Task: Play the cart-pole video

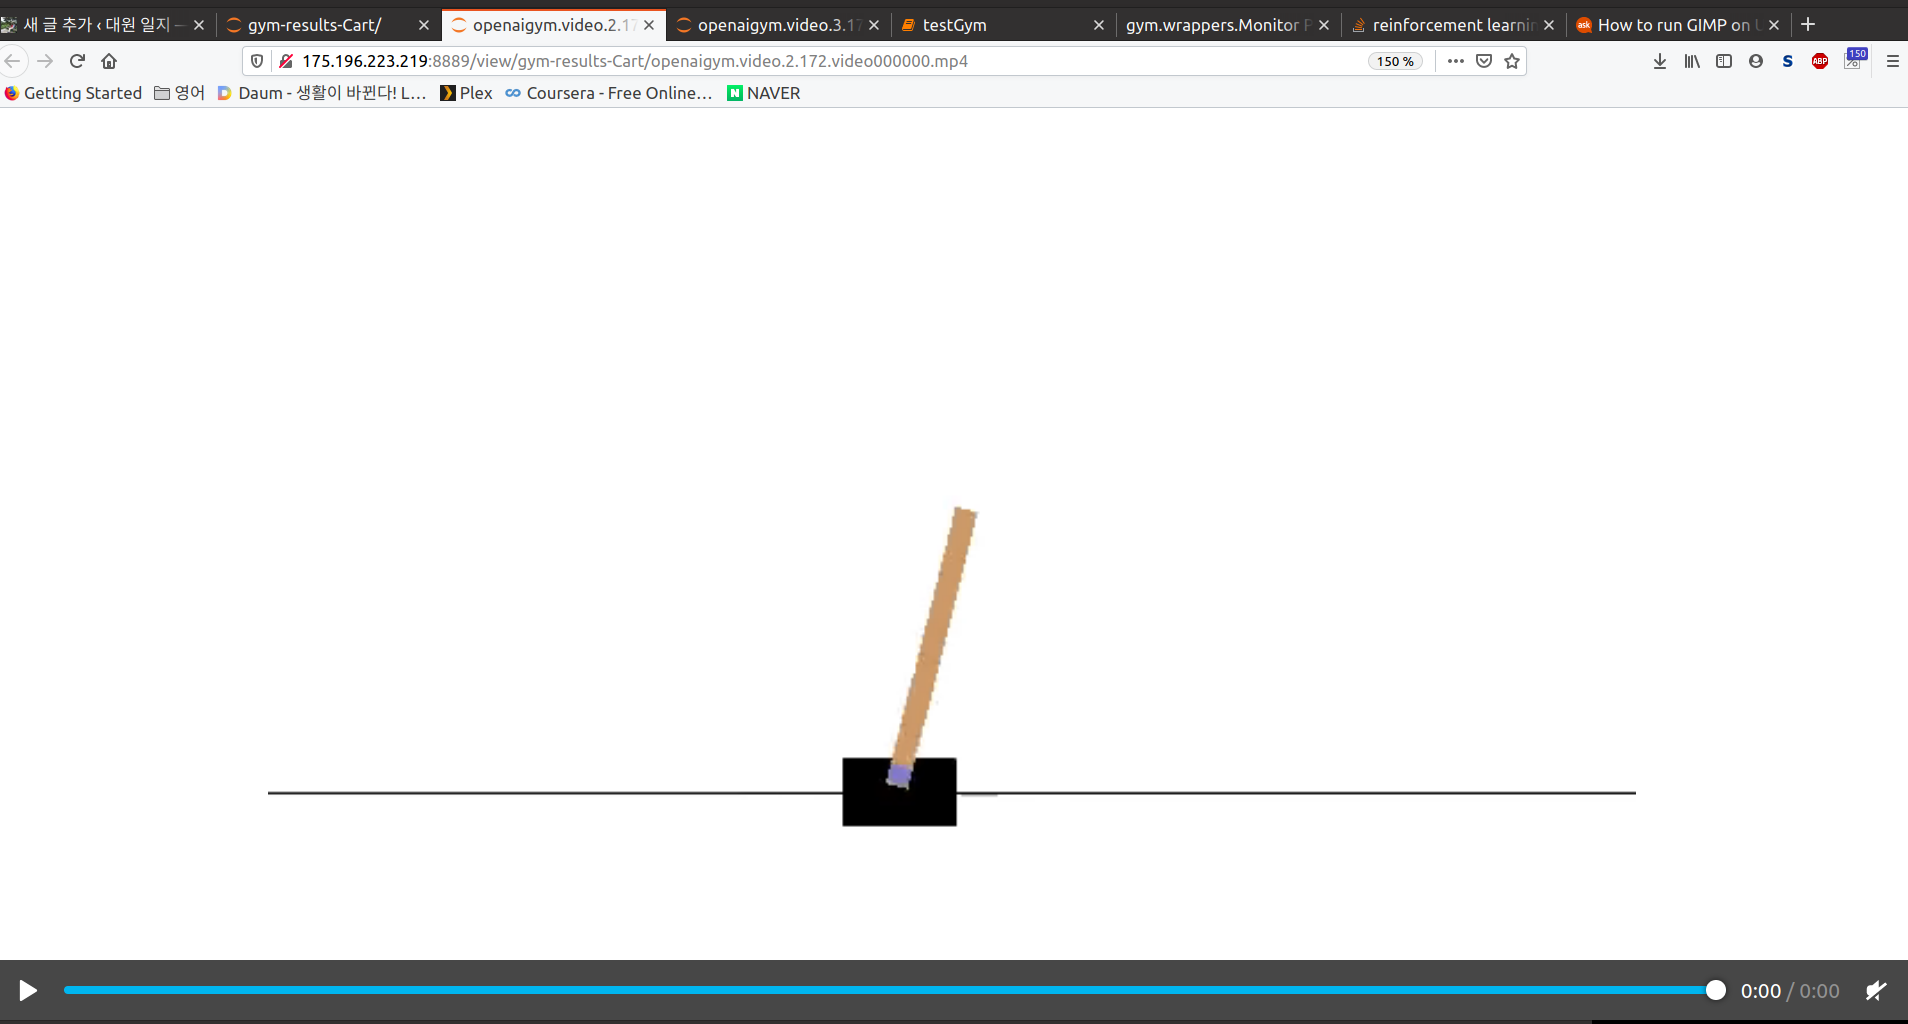Action: point(28,990)
